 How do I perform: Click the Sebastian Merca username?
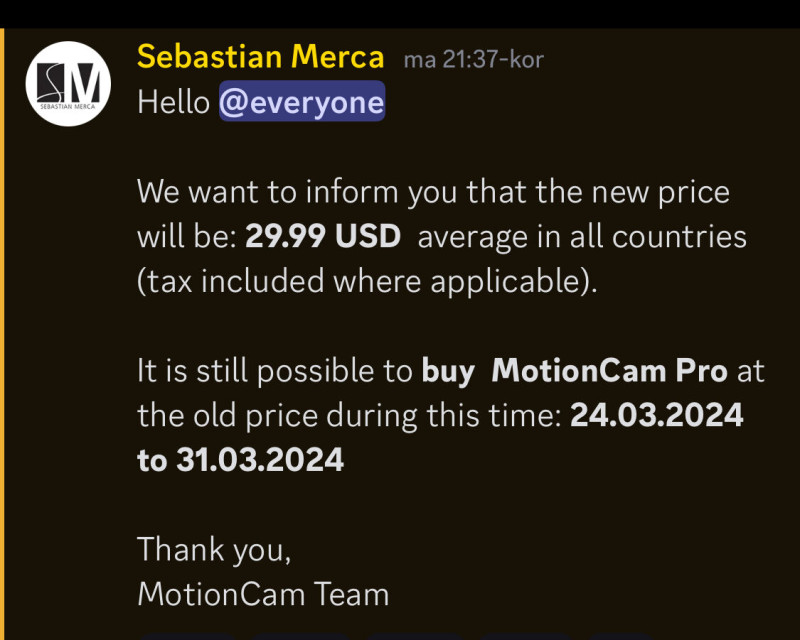[x=261, y=57]
